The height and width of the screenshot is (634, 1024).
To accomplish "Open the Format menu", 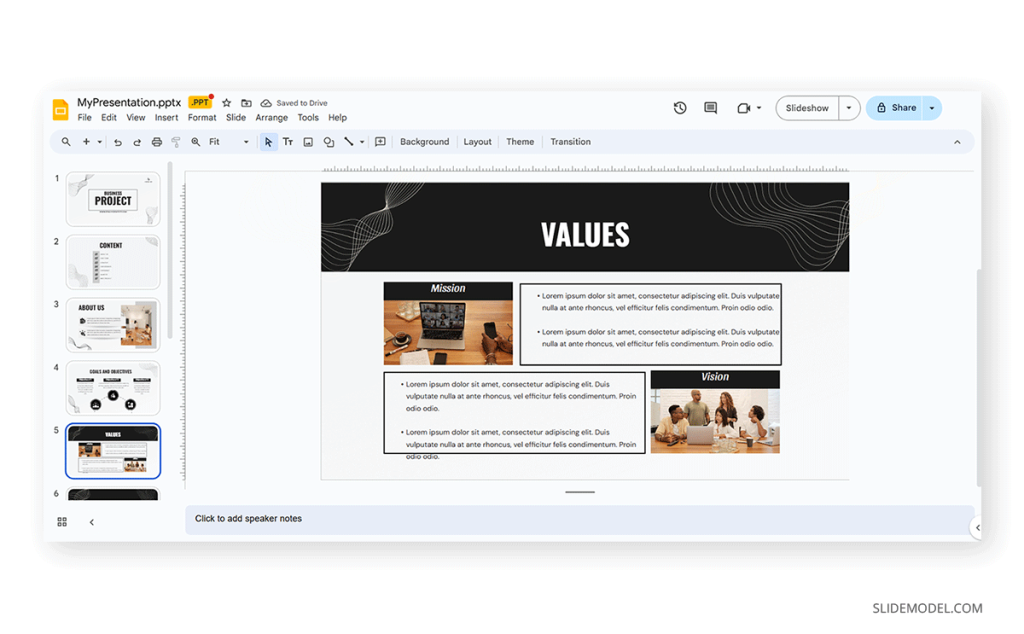I will click(202, 117).
